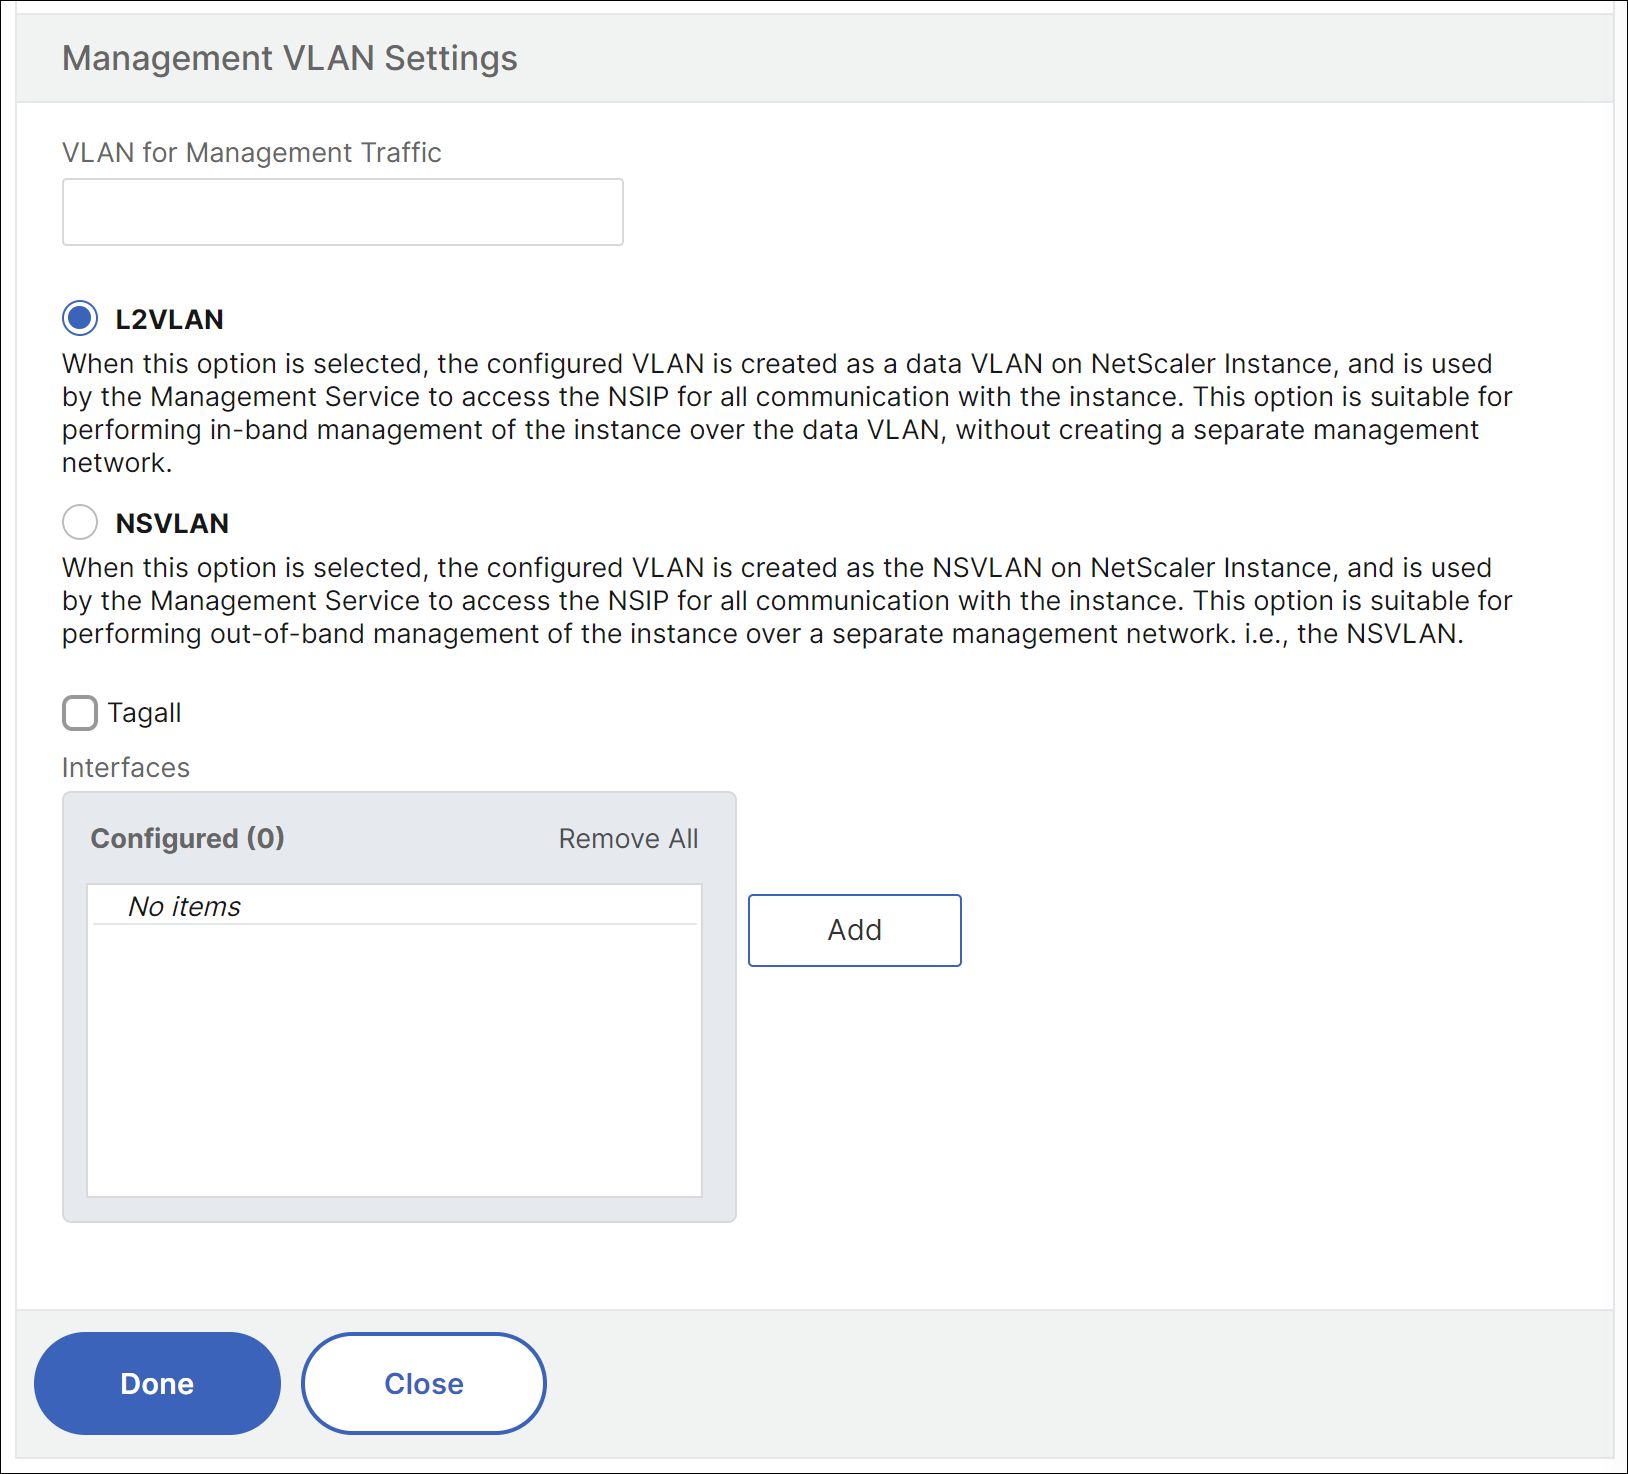The width and height of the screenshot is (1628, 1474).
Task: Click the 'Interfaces' label
Action: coord(126,768)
